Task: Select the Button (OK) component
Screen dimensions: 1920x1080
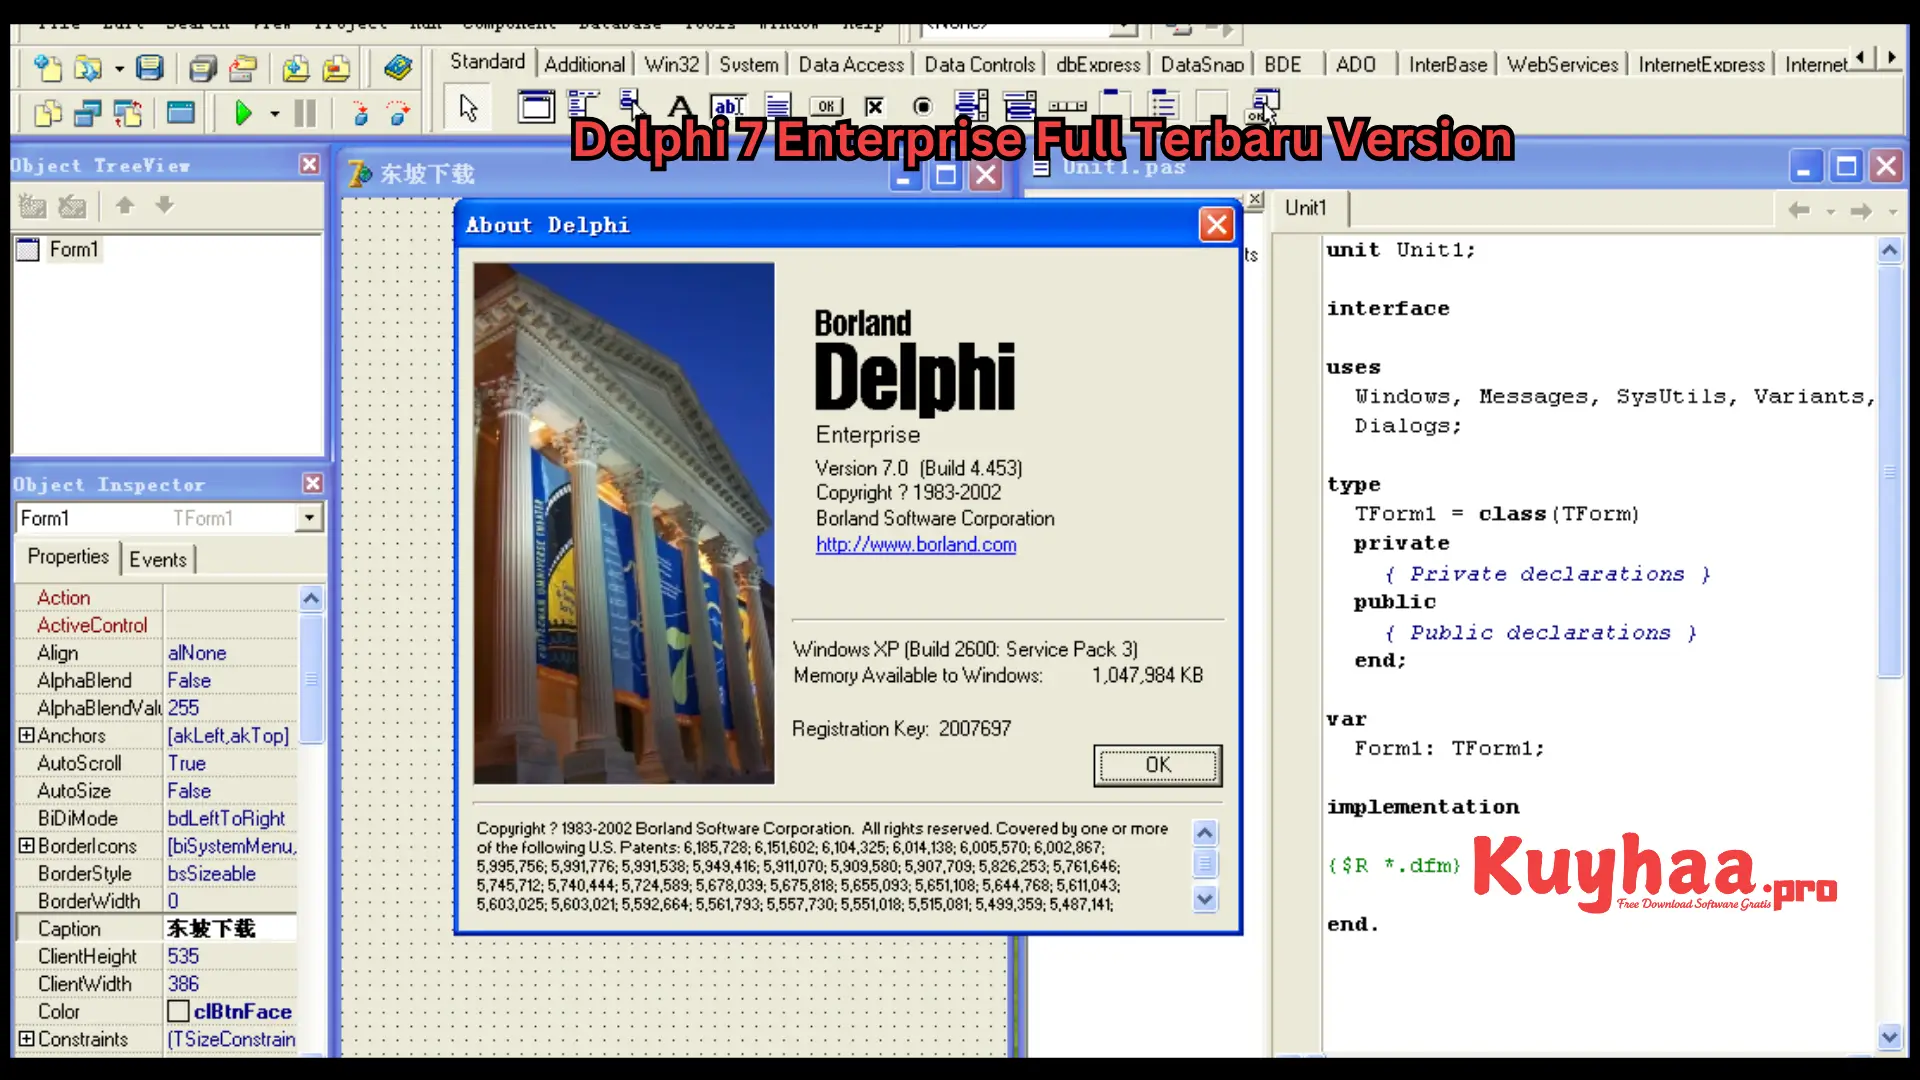Action: 826,106
